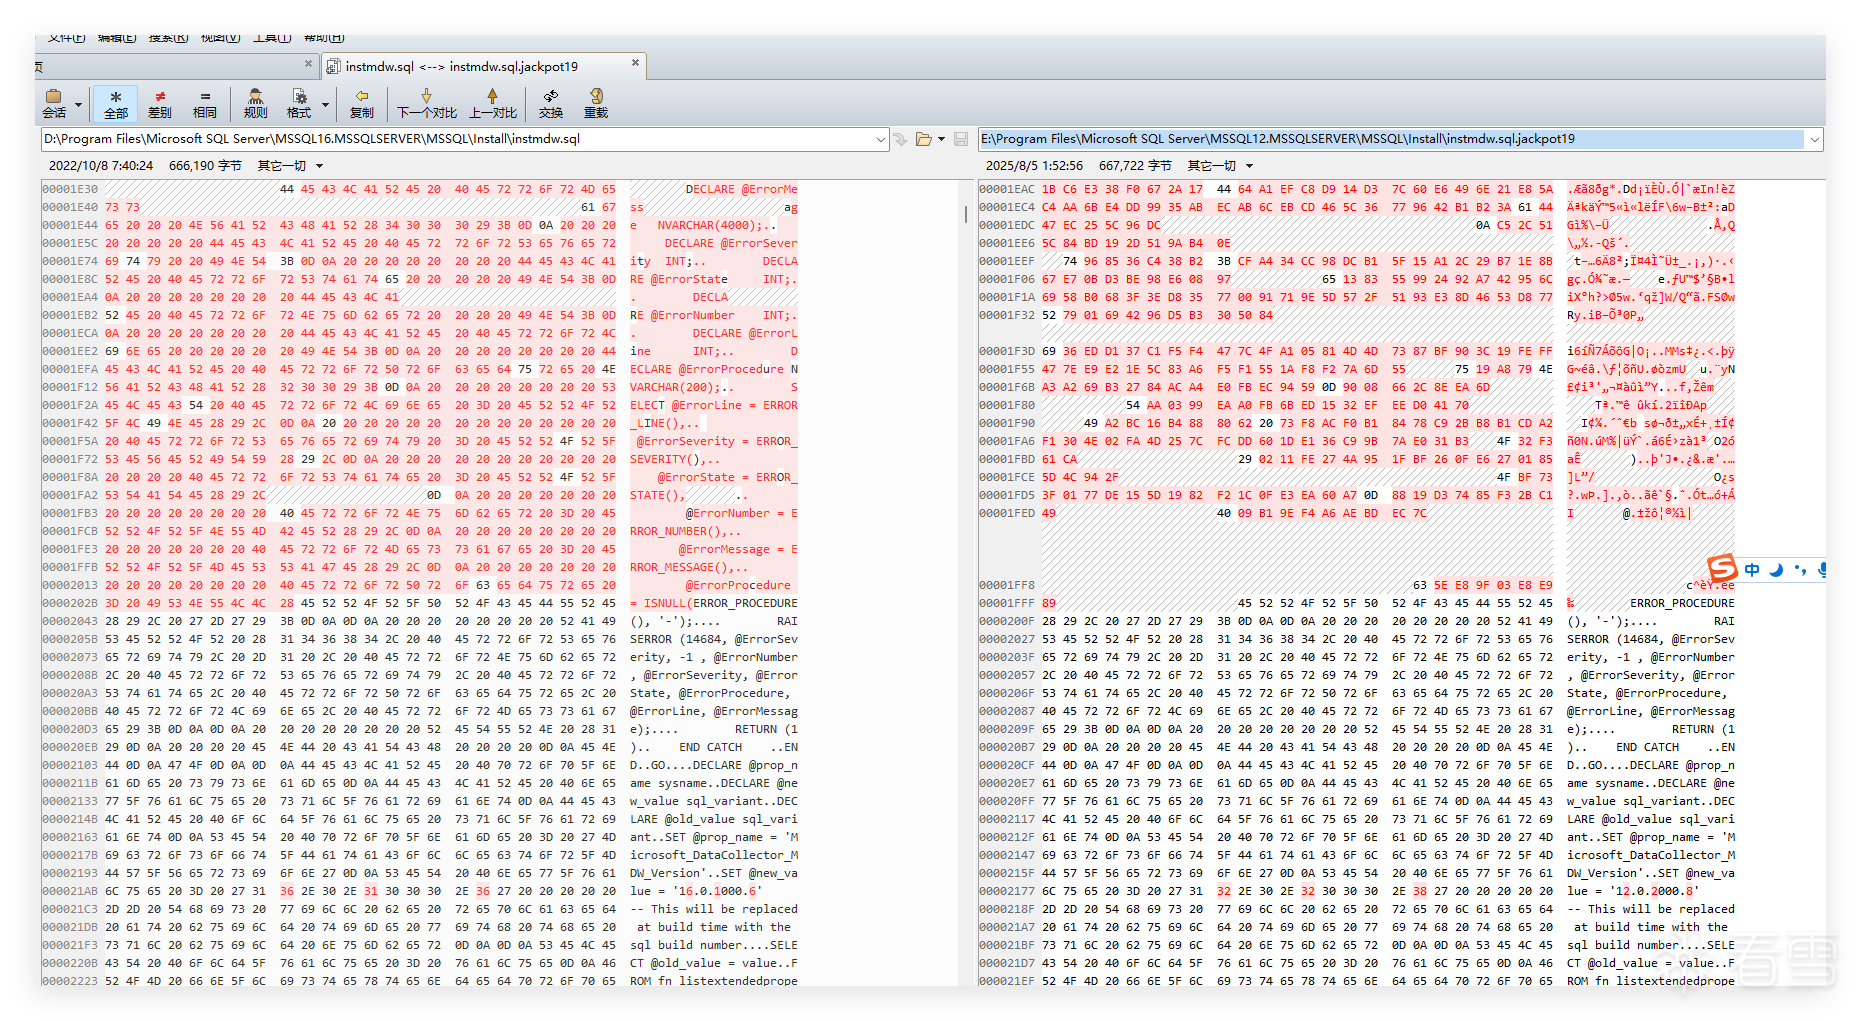
Task: Click the open-file folder icon for left side
Action: [x=923, y=139]
